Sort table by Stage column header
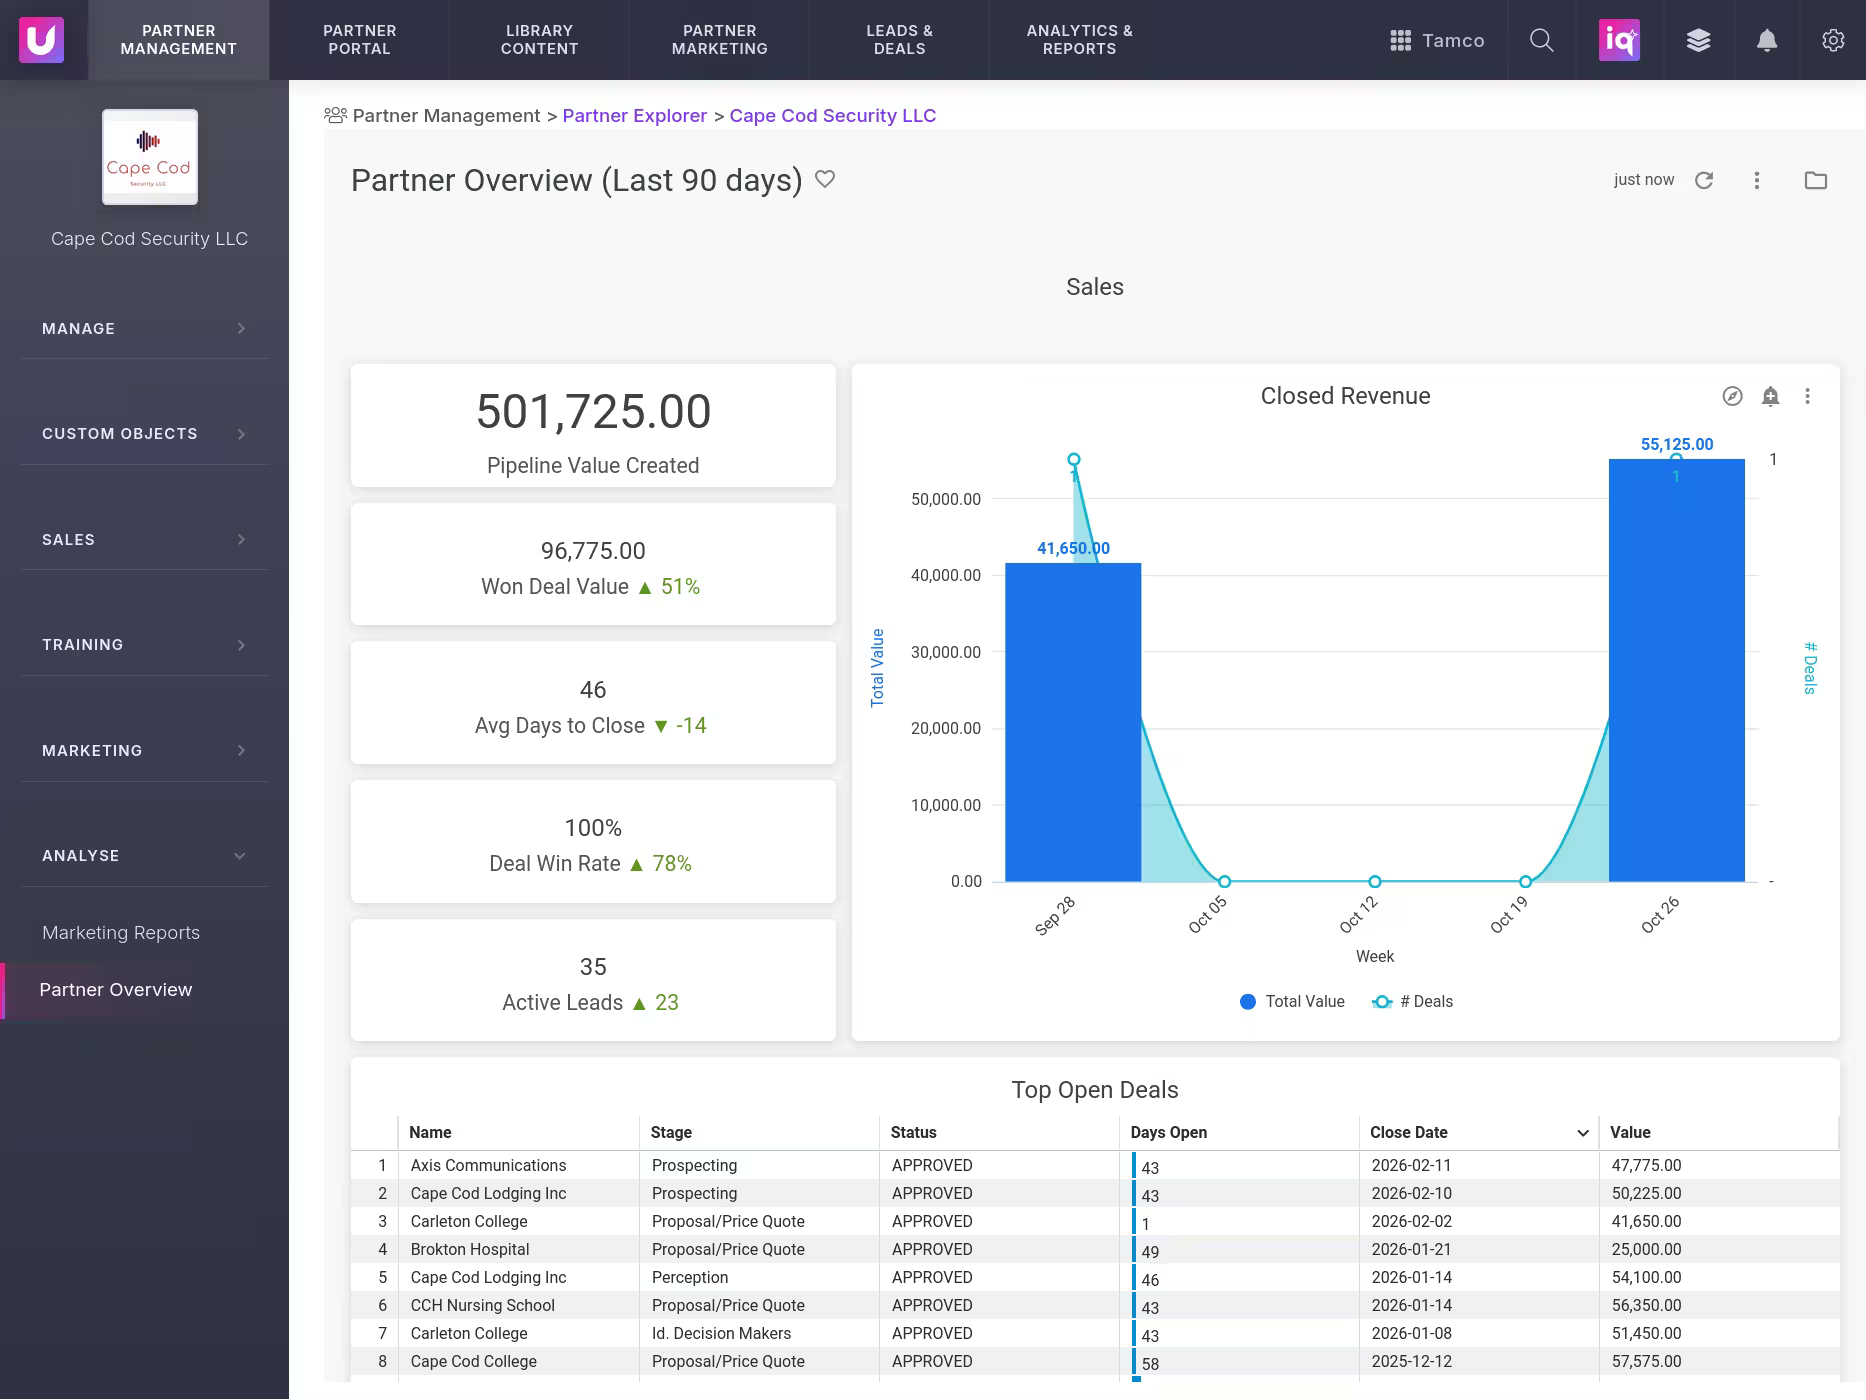Image resolution: width=1866 pixels, height=1400 pixels. [x=671, y=1133]
